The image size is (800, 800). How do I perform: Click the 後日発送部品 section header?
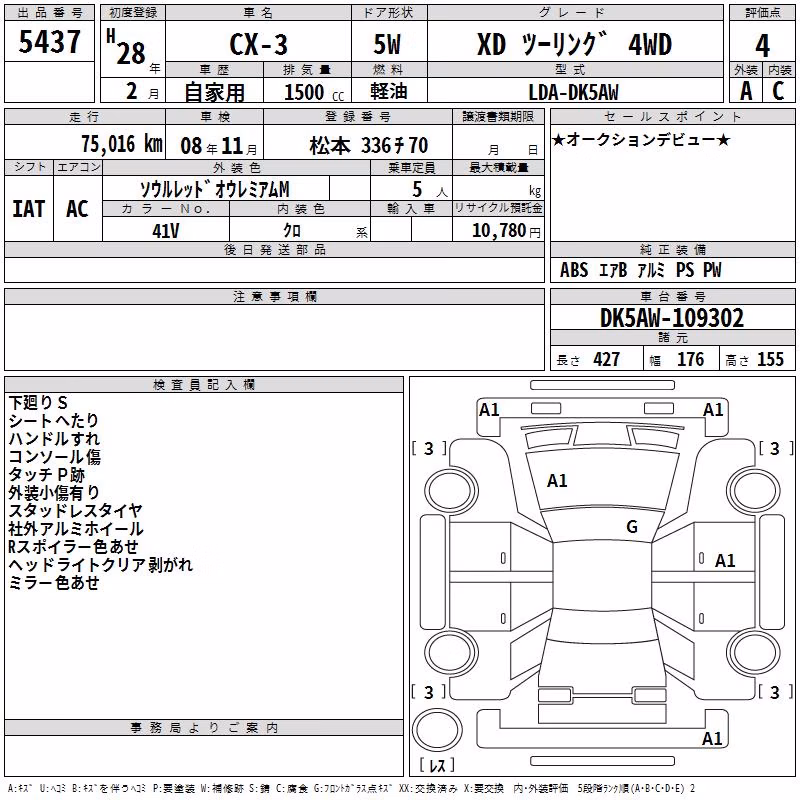tap(275, 249)
